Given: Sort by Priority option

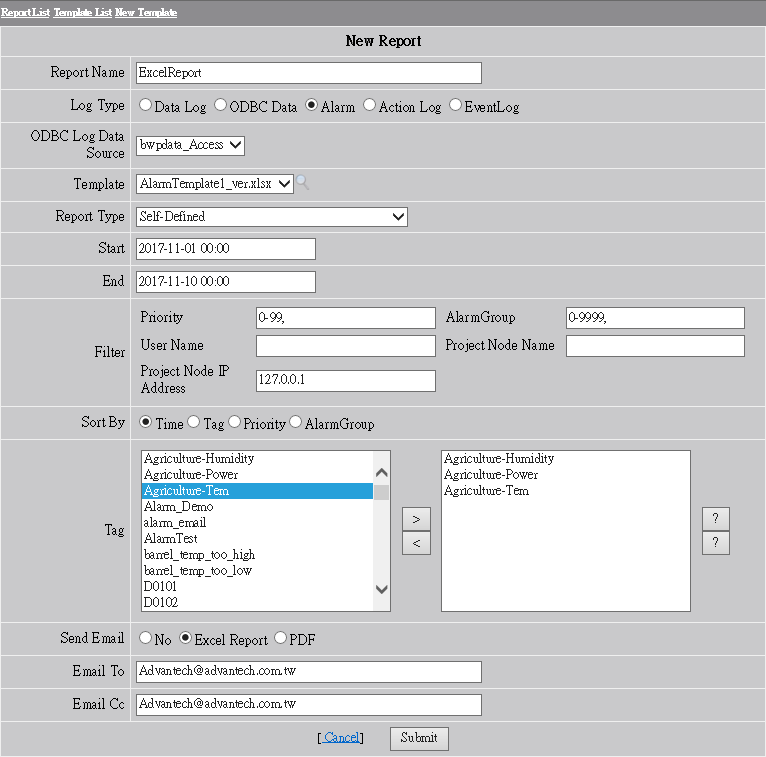Looking at the screenshot, I should tap(234, 421).
